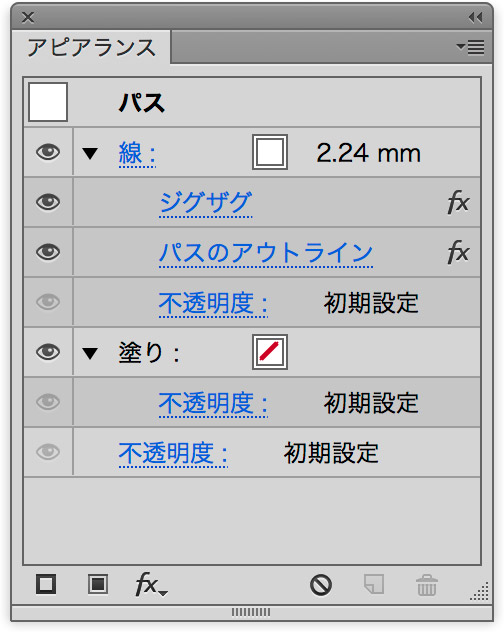The width and height of the screenshot is (504, 632).
Task: Open the ジグザグ effect link
Action: (206, 203)
